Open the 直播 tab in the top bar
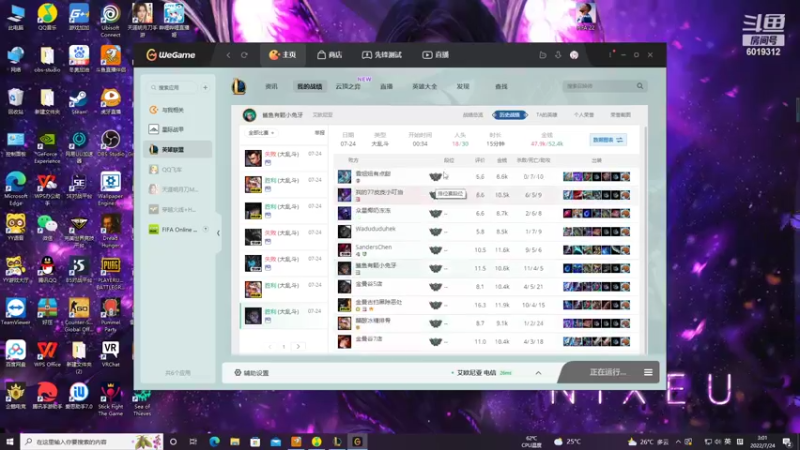Image resolution: width=800 pixels, height=450 pixels. click(435, 55)
